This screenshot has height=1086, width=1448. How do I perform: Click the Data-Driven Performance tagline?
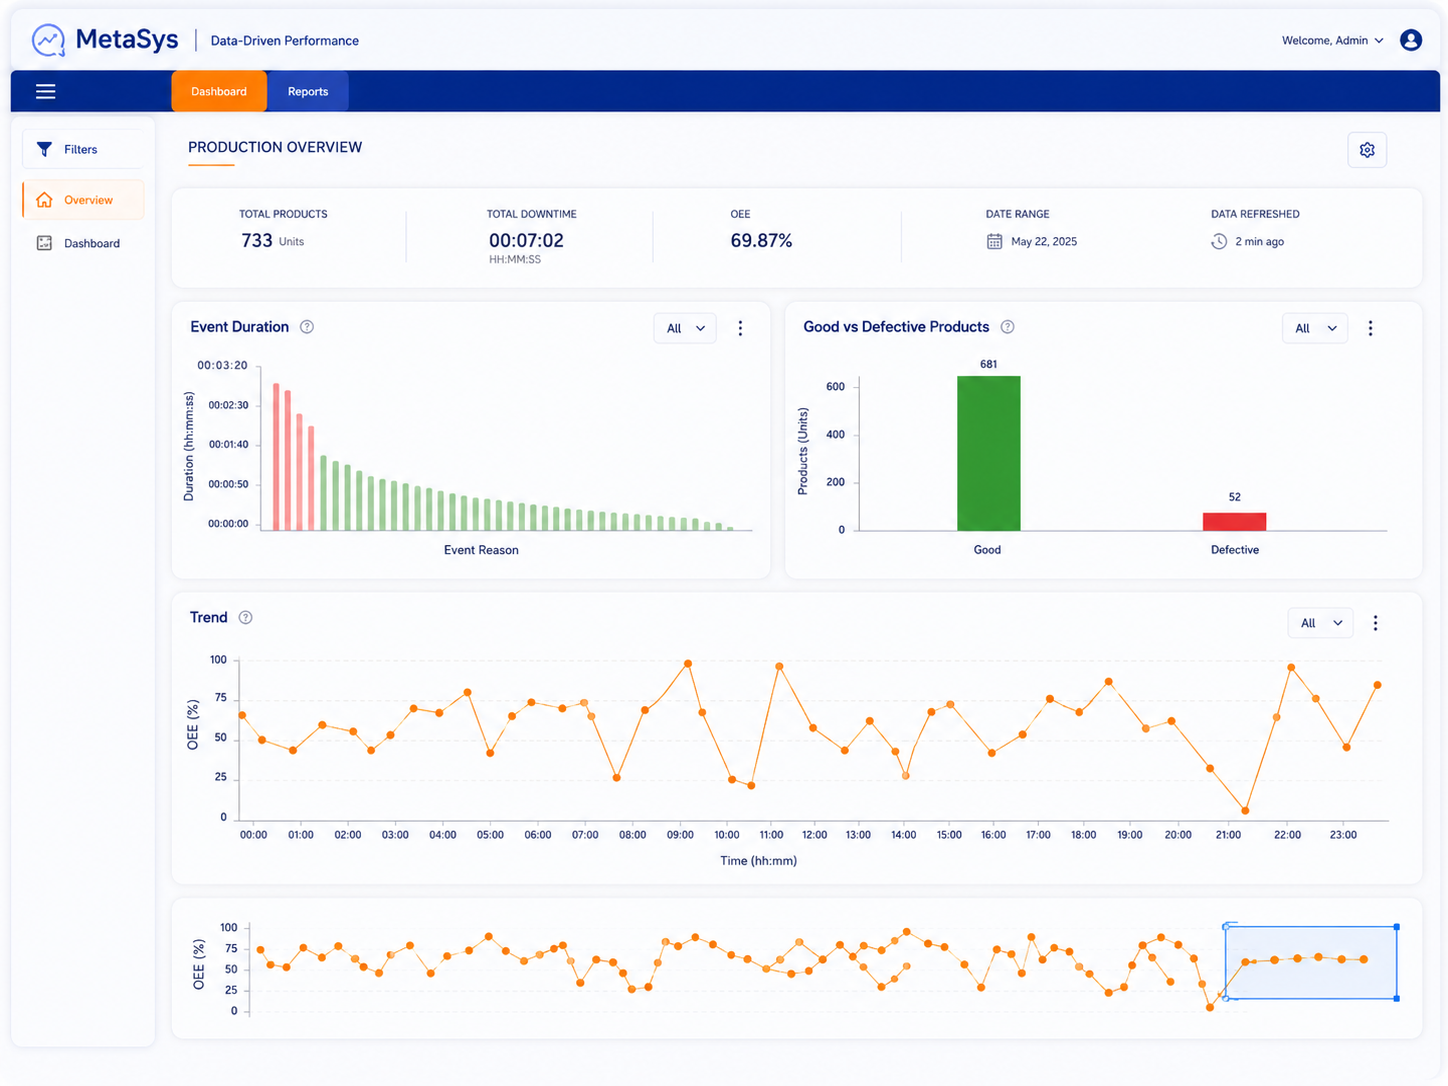tap(285, 41)
